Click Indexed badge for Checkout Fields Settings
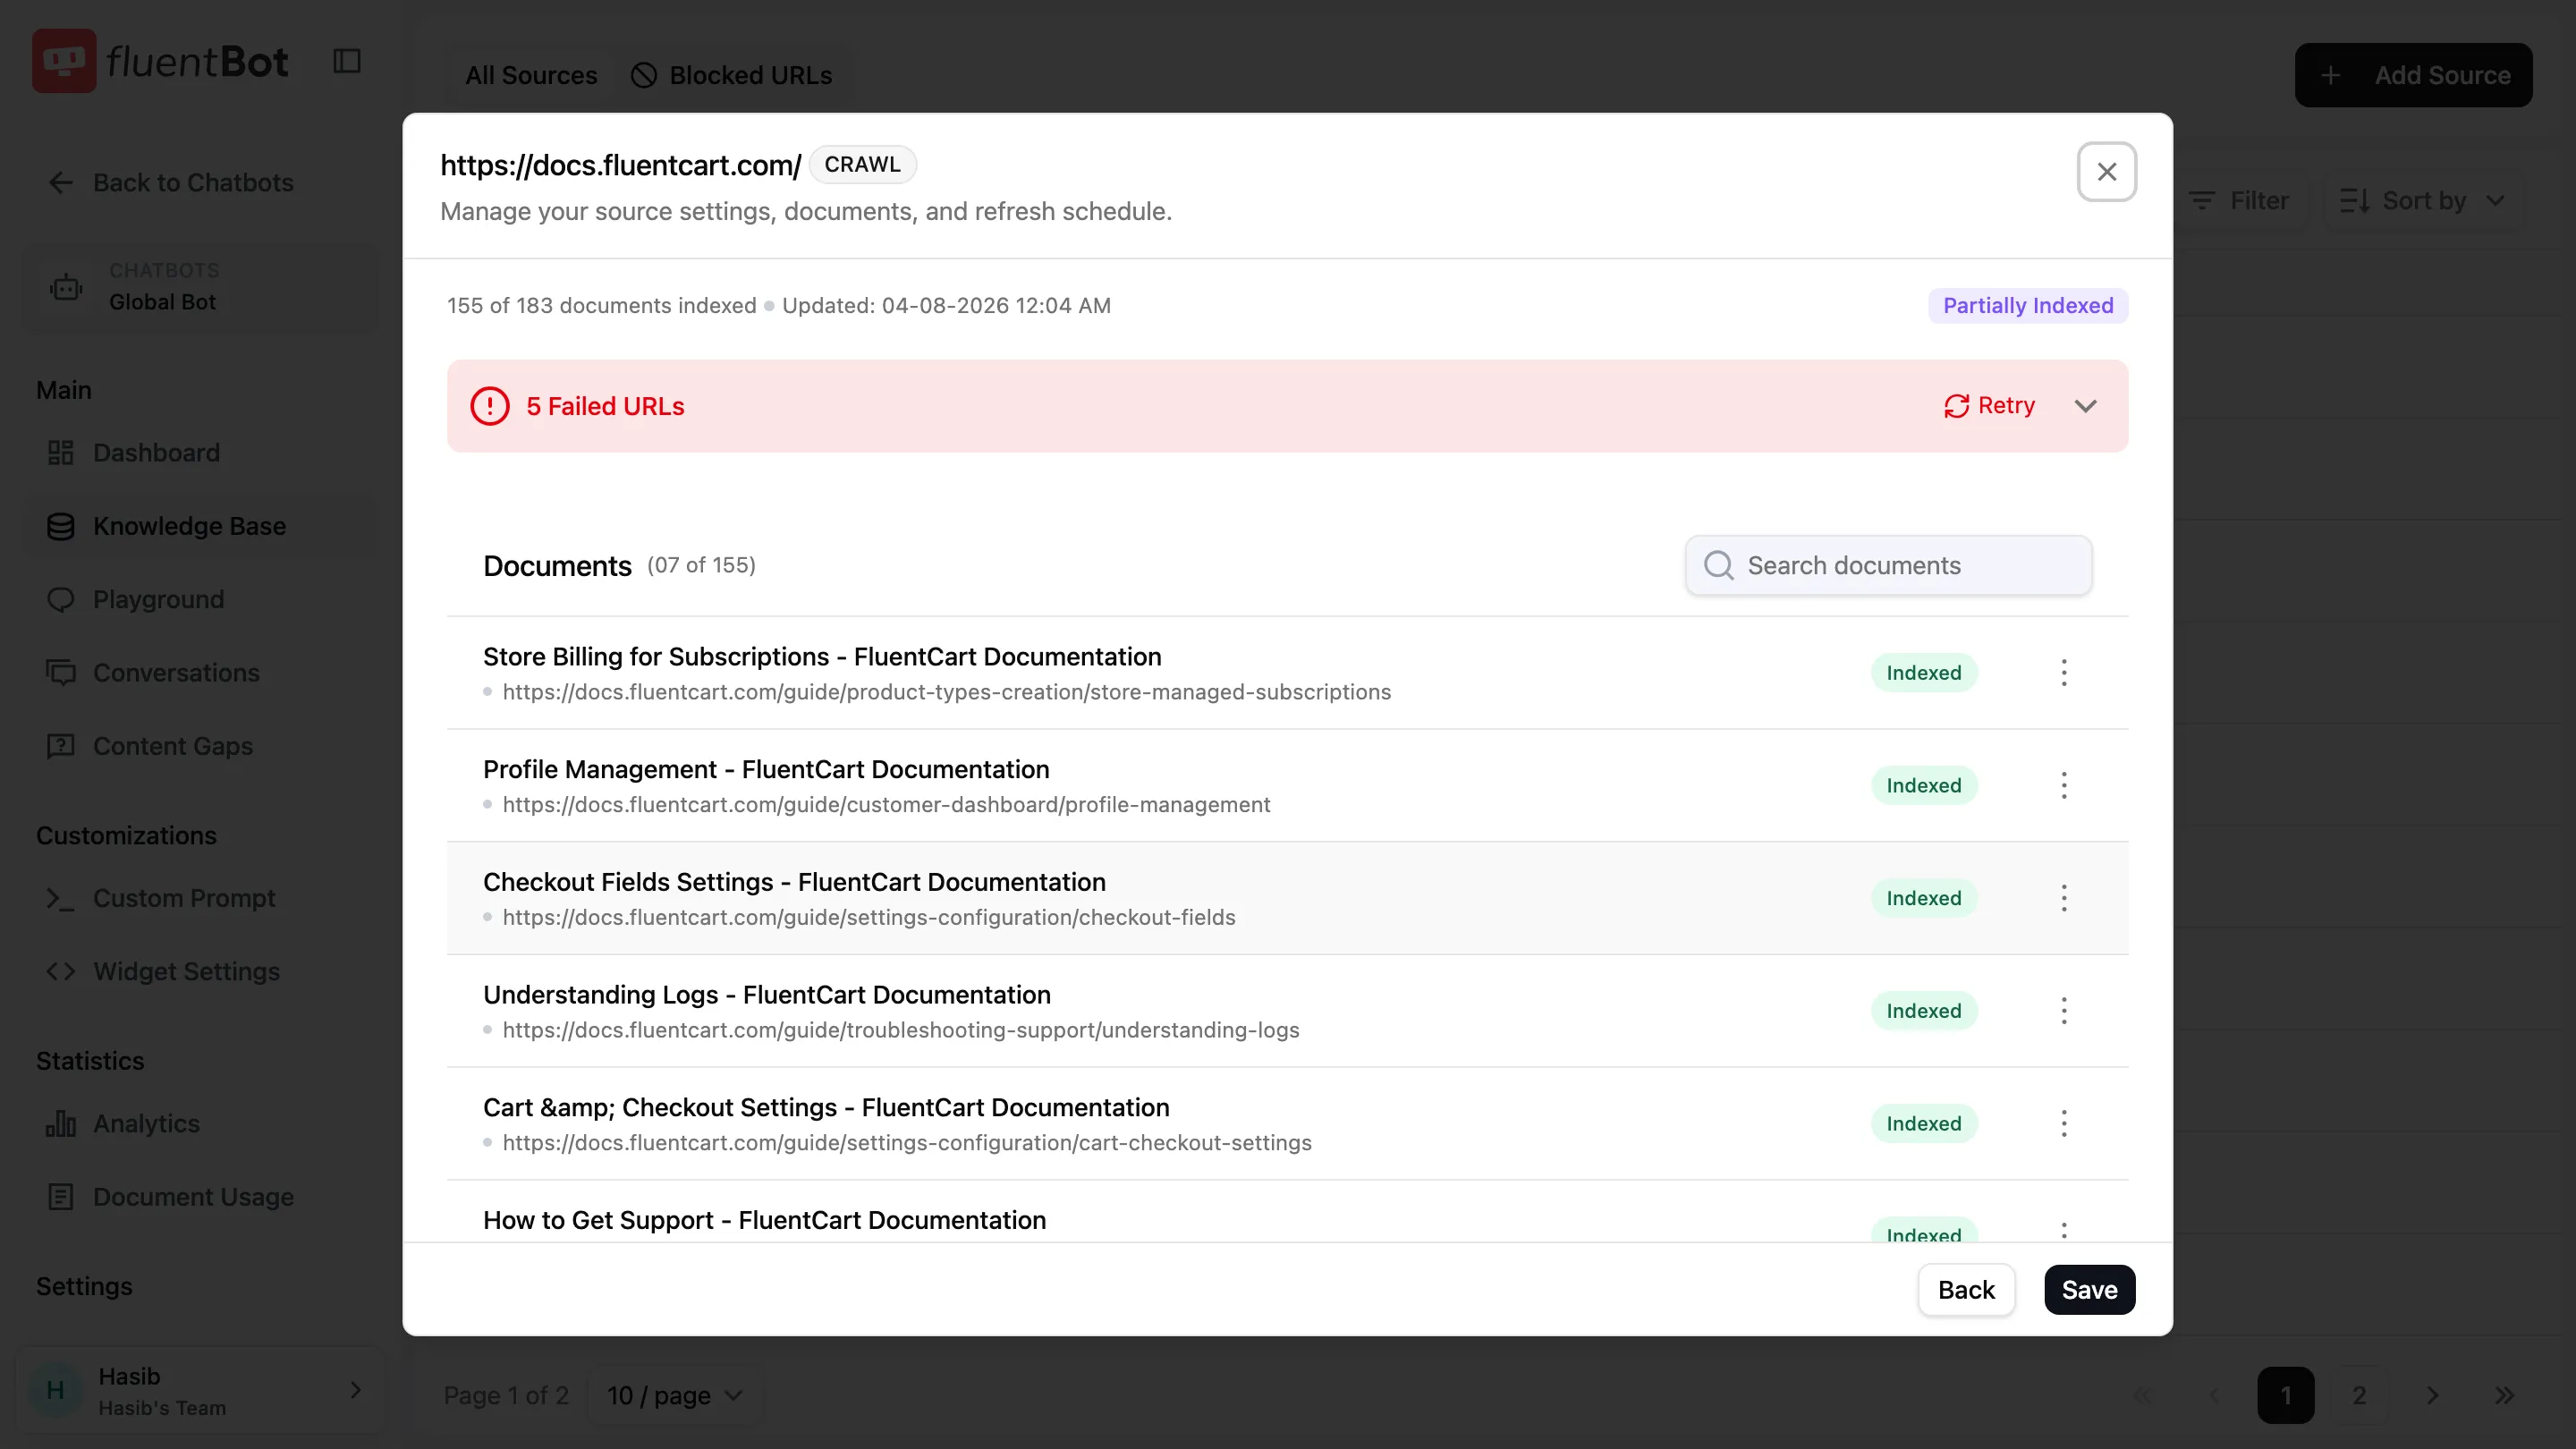2576x1449 pixels. (x=1923, y=898)
